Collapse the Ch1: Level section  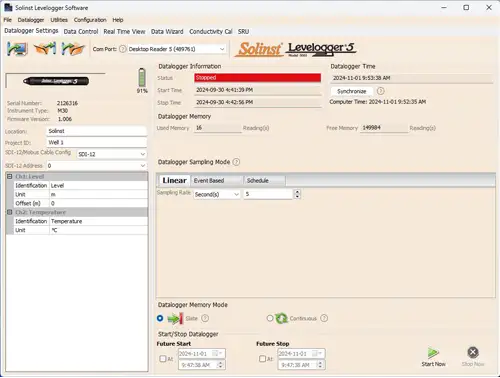point(10,176)
